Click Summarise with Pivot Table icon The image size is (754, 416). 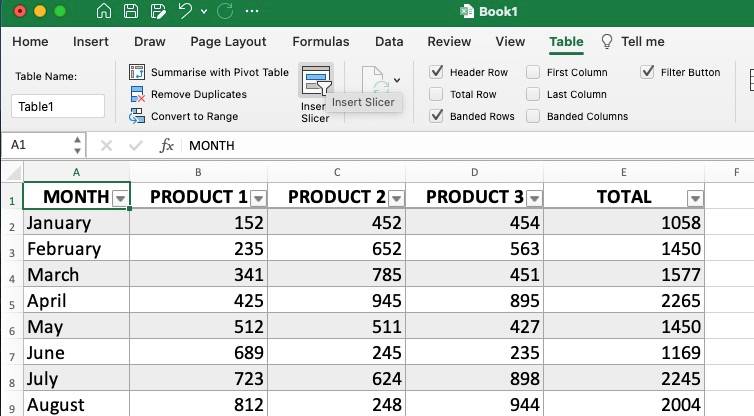(138, 72)
